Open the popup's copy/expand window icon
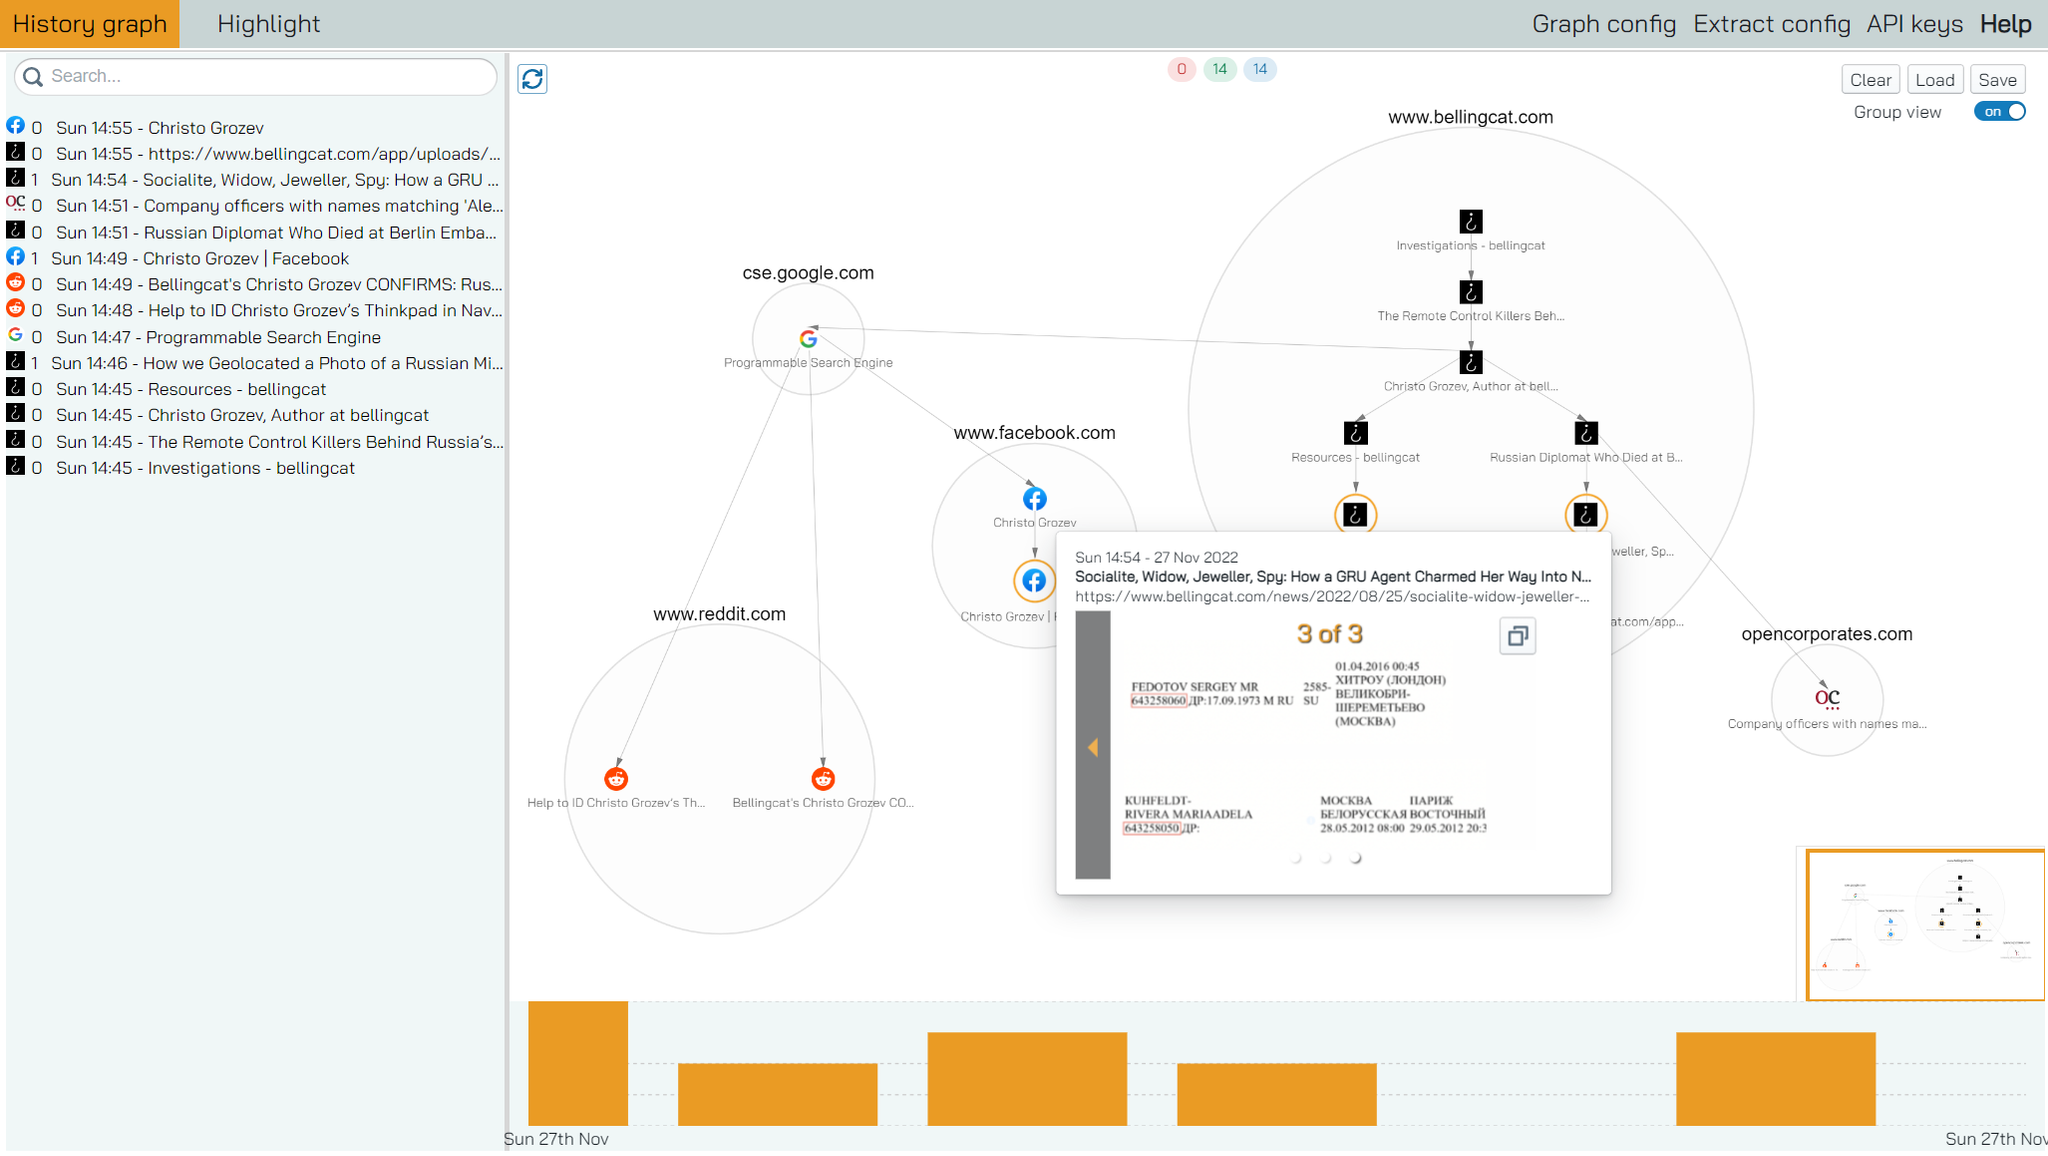 click(x=1518, y=636)
